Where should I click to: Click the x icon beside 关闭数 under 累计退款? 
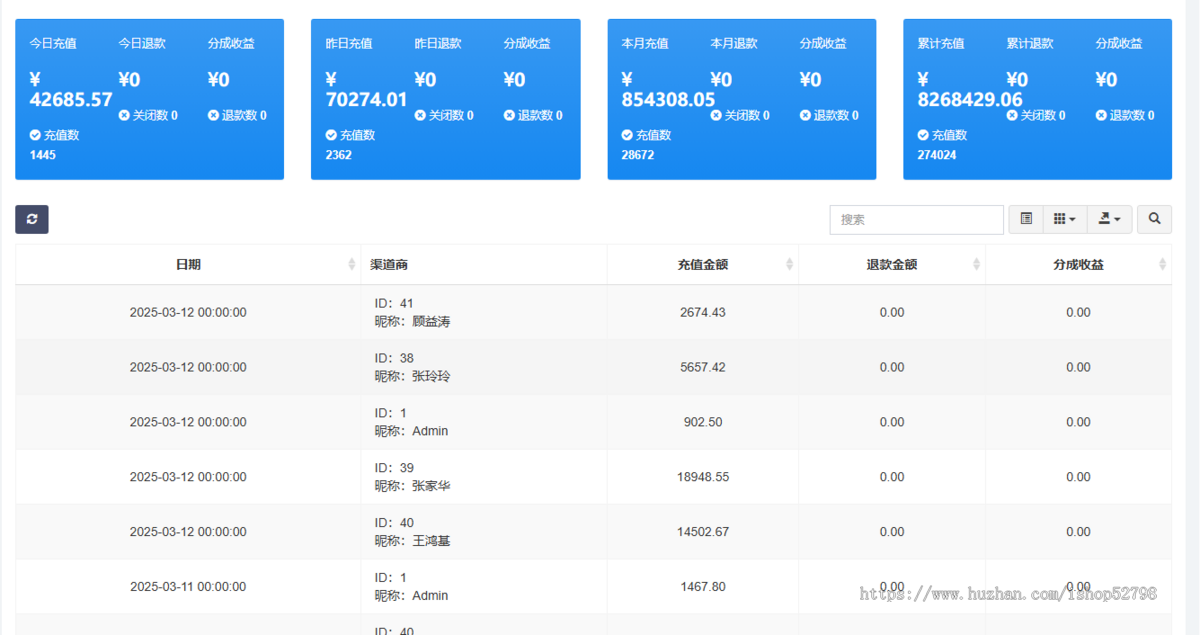pyautogui.click(x=1012, y=115)
